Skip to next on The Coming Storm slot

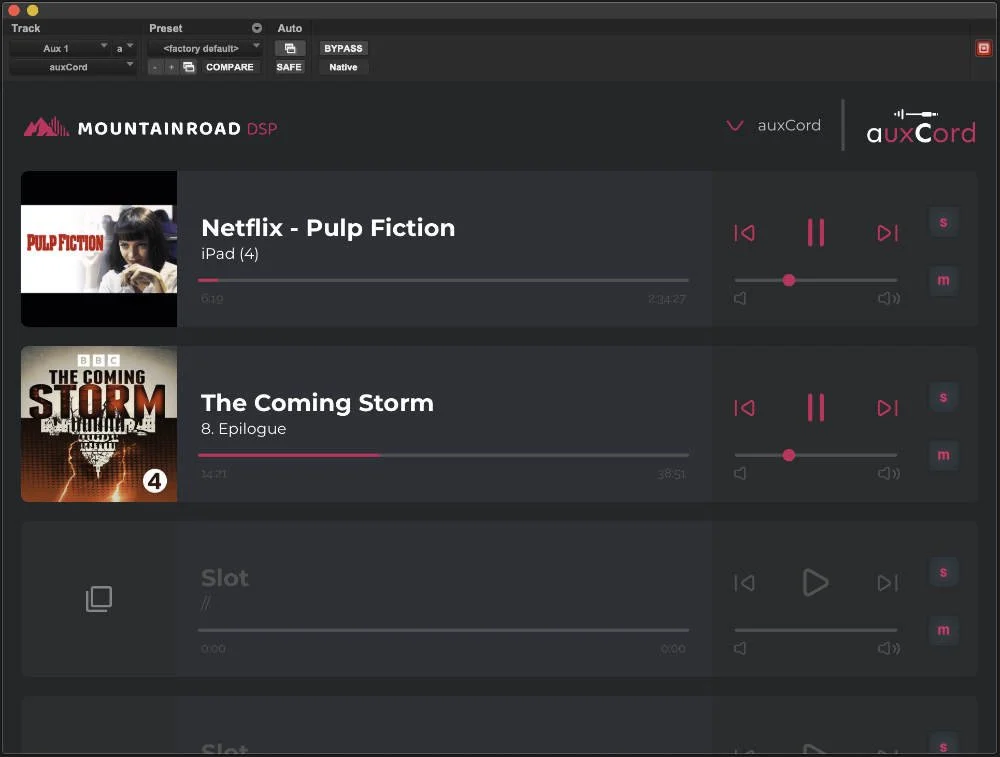(888, 408)
